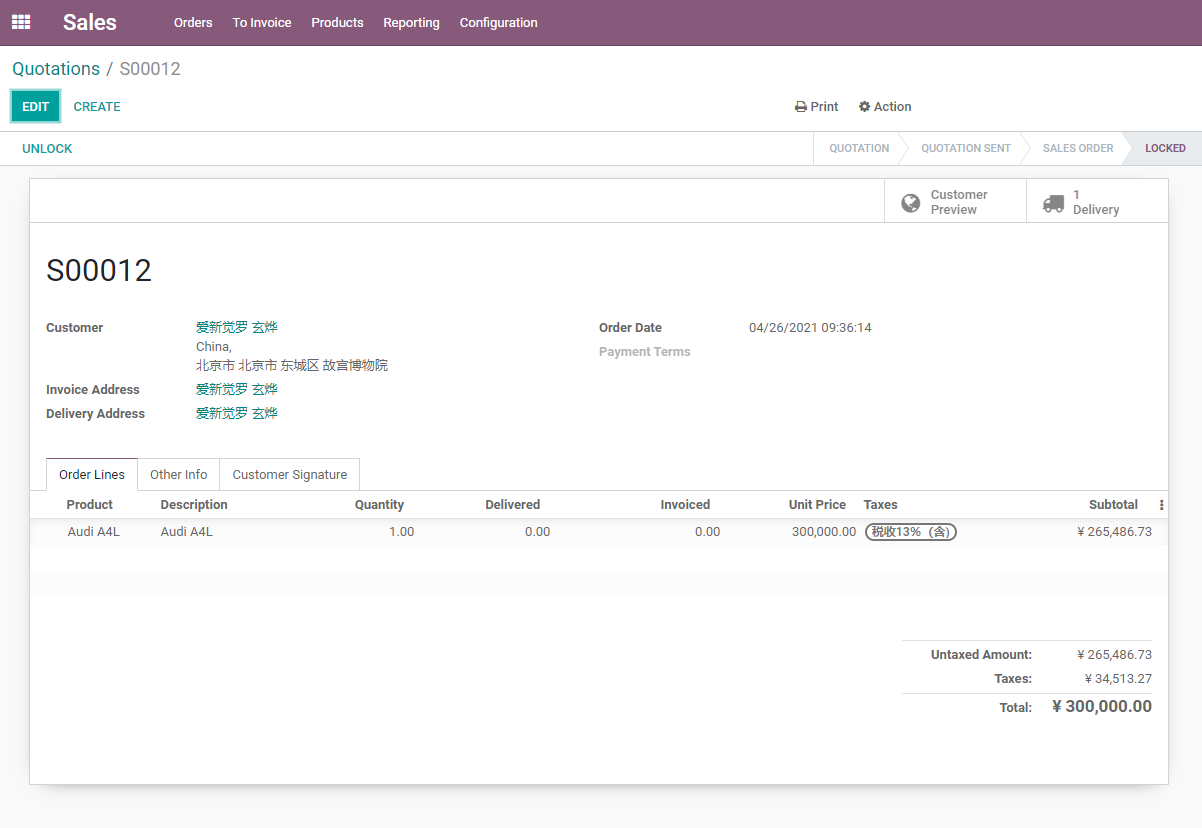Click the EDIT button

pyautogui.click(x=36, y=107)
